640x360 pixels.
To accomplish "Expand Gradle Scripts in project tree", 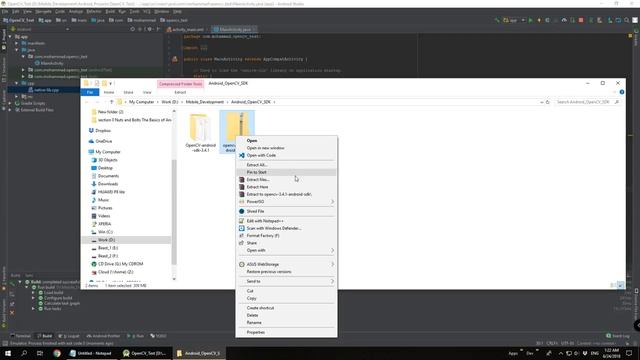I will pyautogui.click(x=10, y=103).
